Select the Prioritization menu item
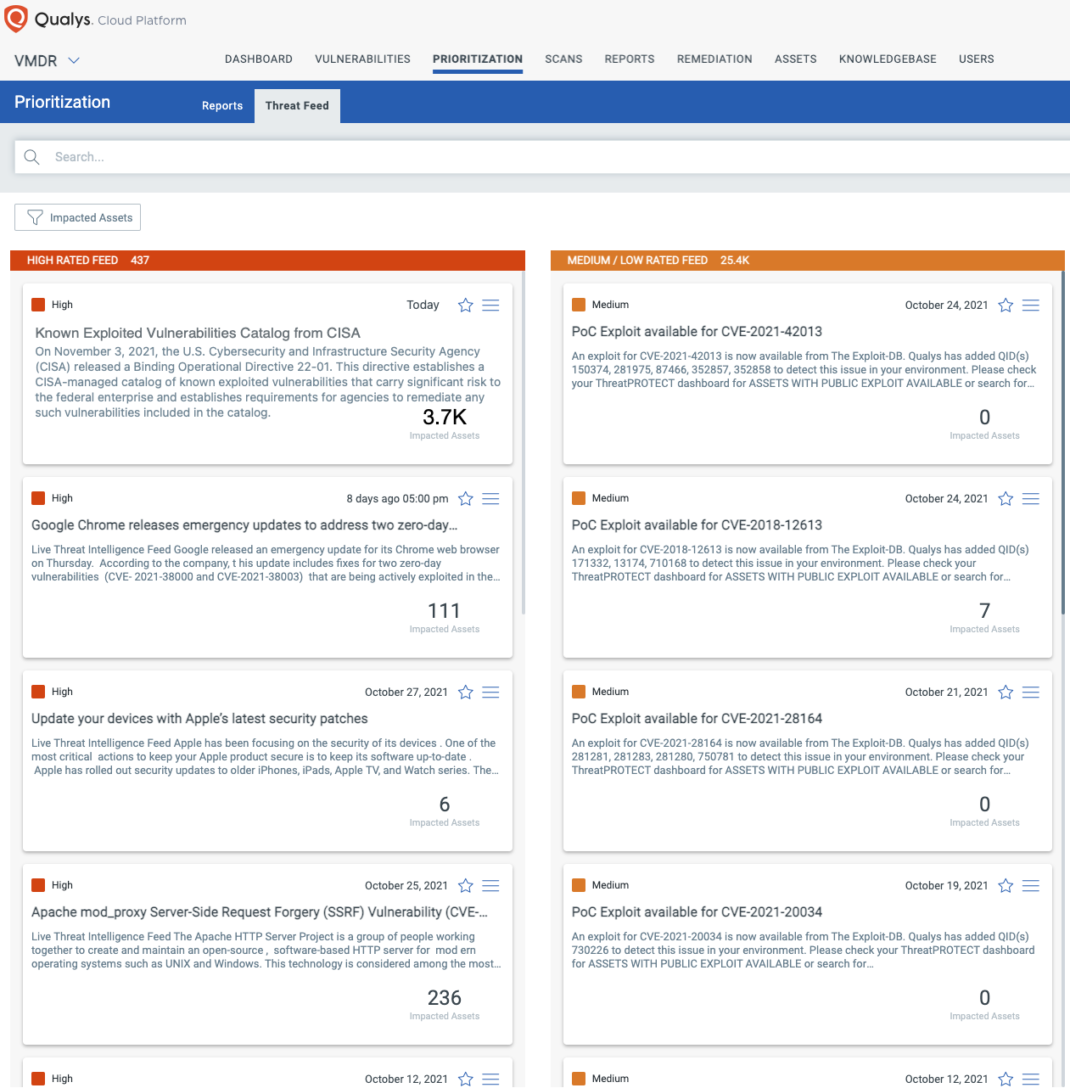Screen dimensions: 1070x1088 click(477, 59)
